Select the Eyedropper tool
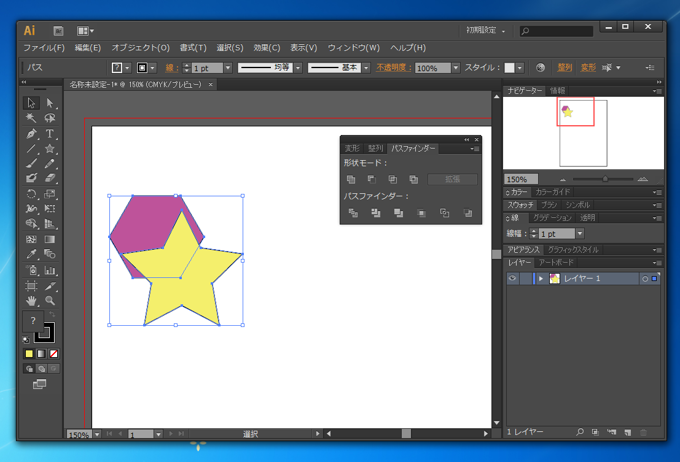The height and width of the screenshot is (462, 680). click(31, 254)
